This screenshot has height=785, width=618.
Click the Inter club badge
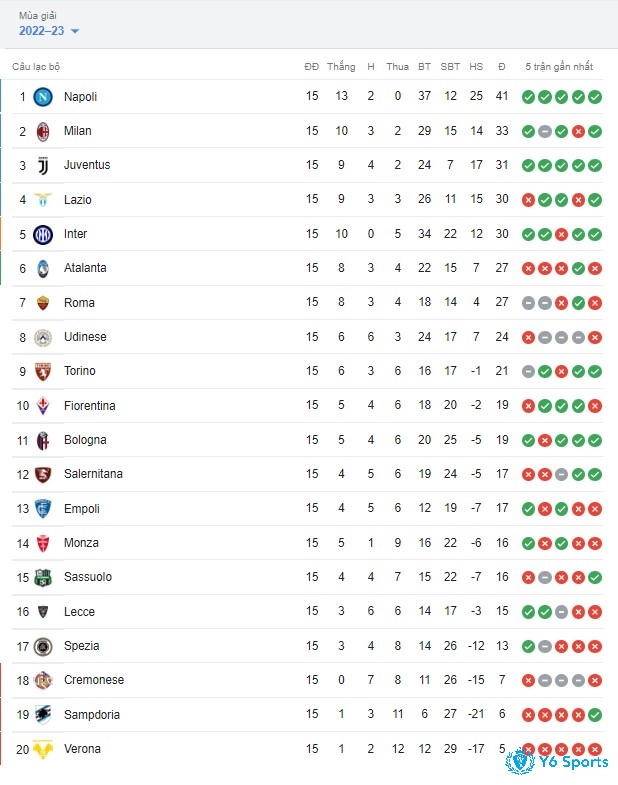[x=43, y=234]
